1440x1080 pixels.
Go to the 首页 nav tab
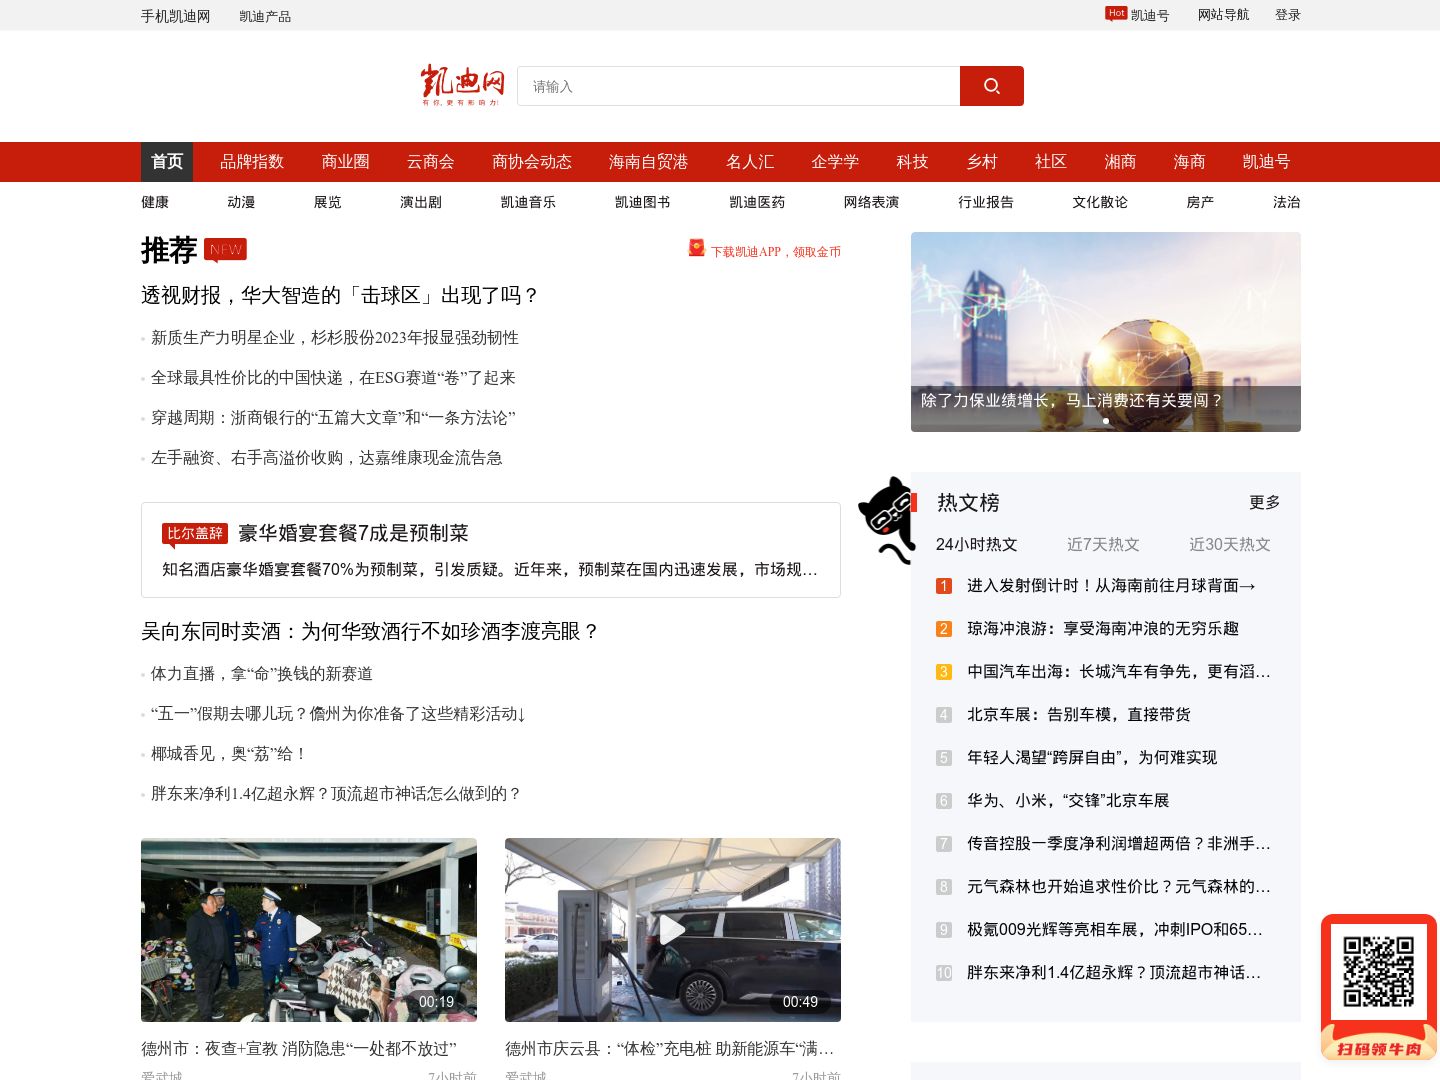(167, 162)
